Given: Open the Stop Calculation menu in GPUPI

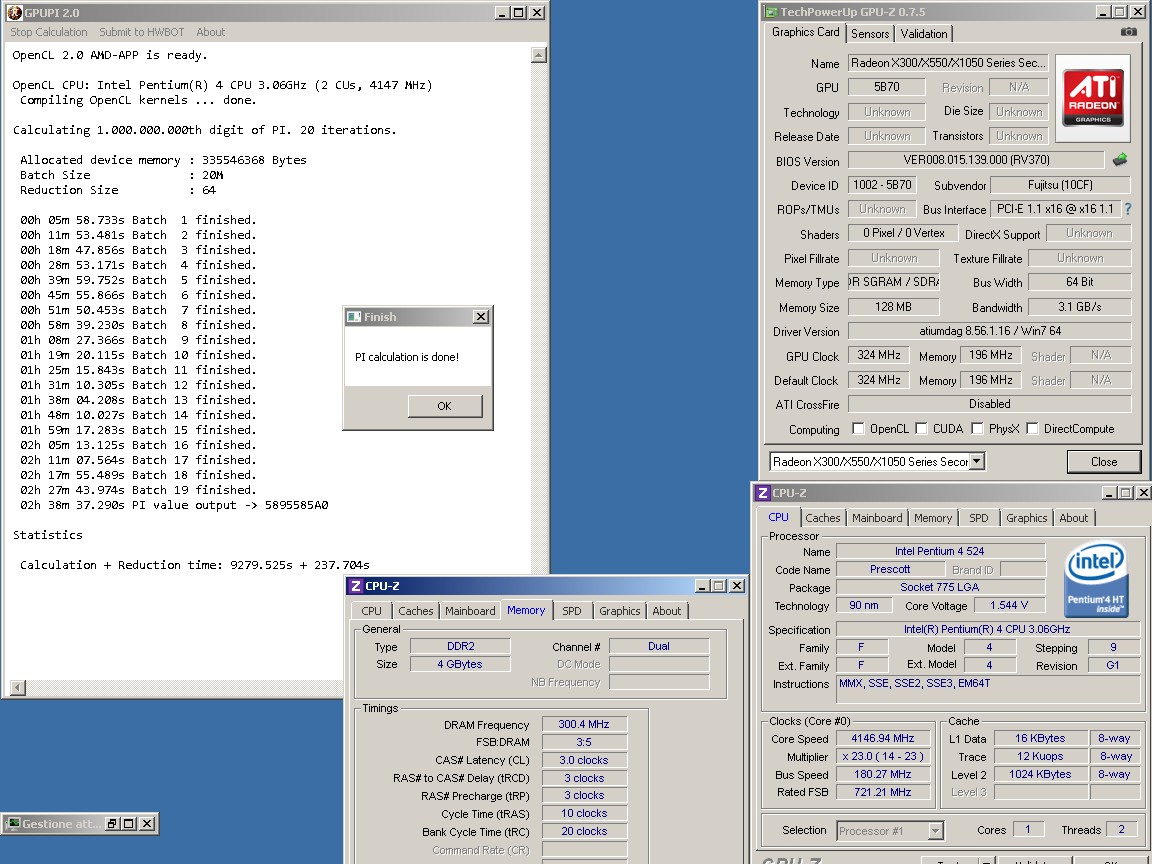Looking at the screenshot, I should (x=48, y=32).
